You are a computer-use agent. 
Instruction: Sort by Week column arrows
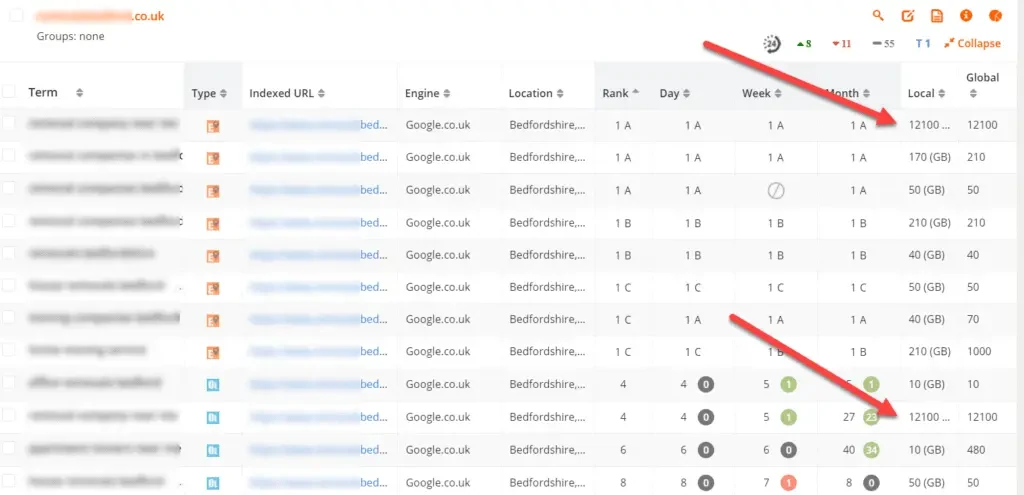tap(778, 93)
